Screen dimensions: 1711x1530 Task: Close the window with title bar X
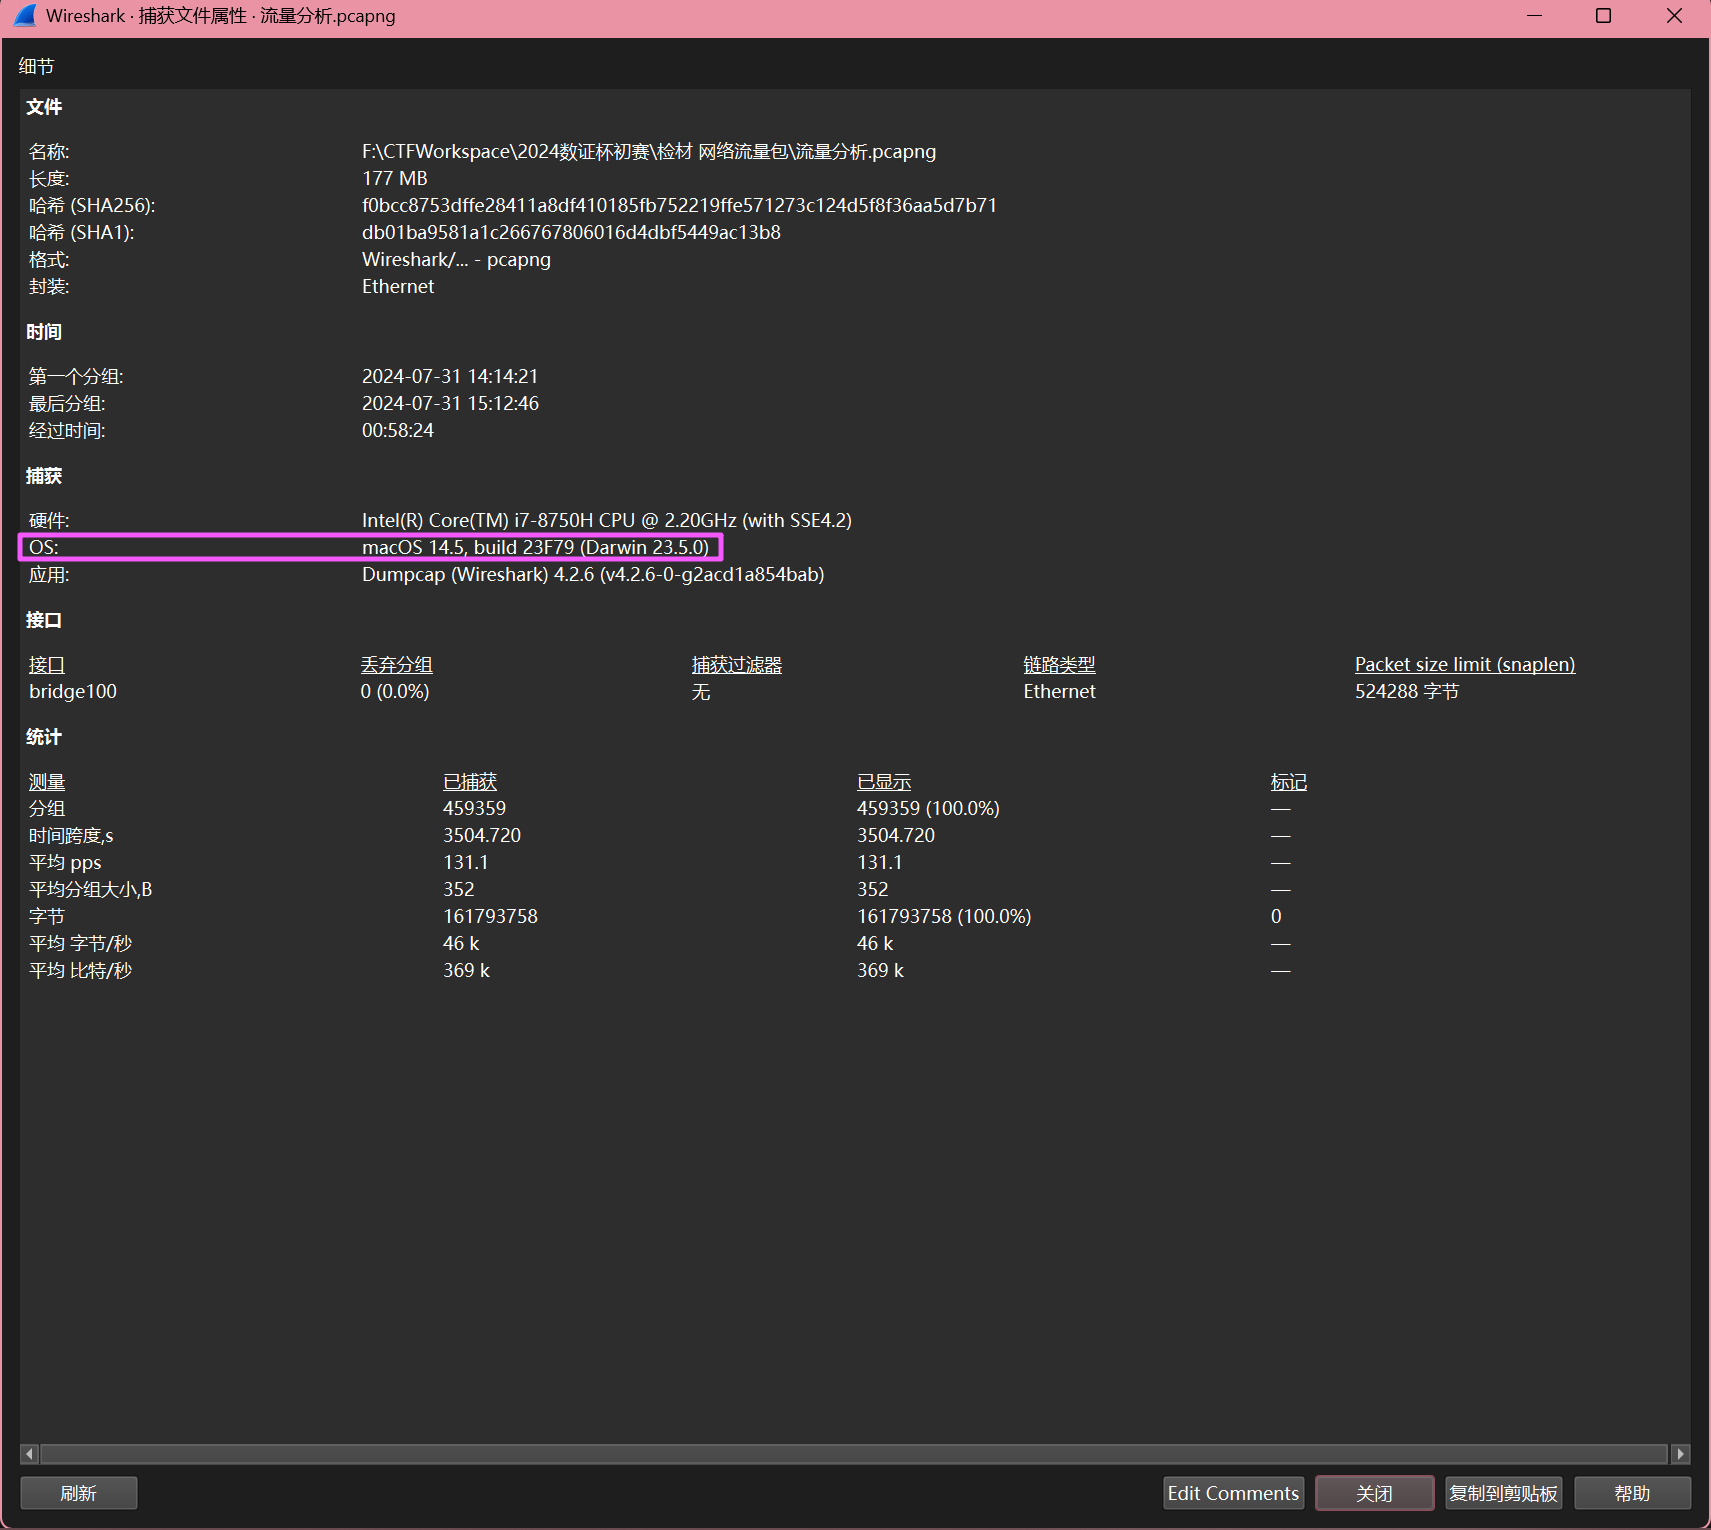pos(1674,16)
